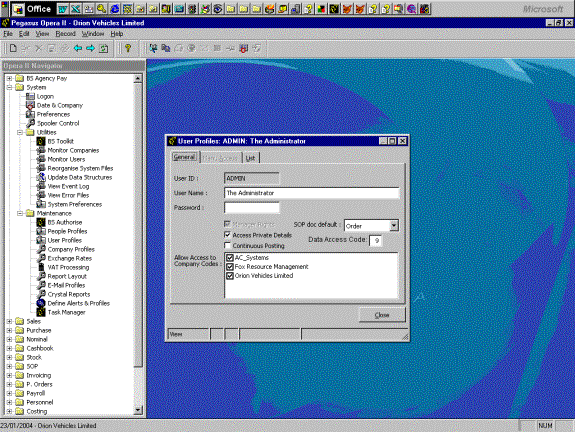This screenshot has width=575, height=432.
Task: Open User Profiles in the navigator
Action: point(65,241)
